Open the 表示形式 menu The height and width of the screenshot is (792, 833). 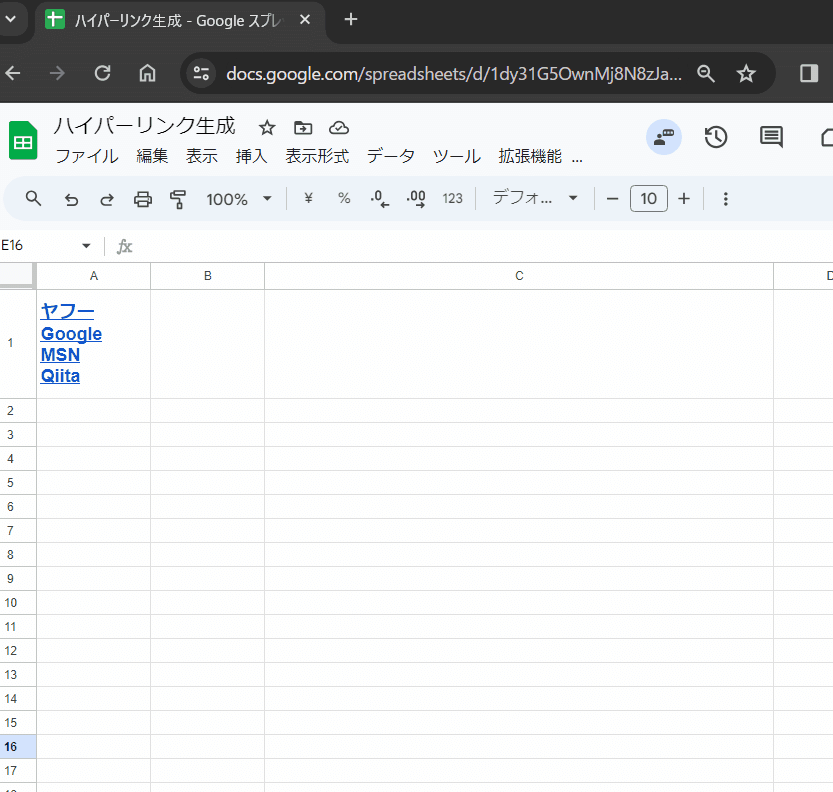[317, 156]
